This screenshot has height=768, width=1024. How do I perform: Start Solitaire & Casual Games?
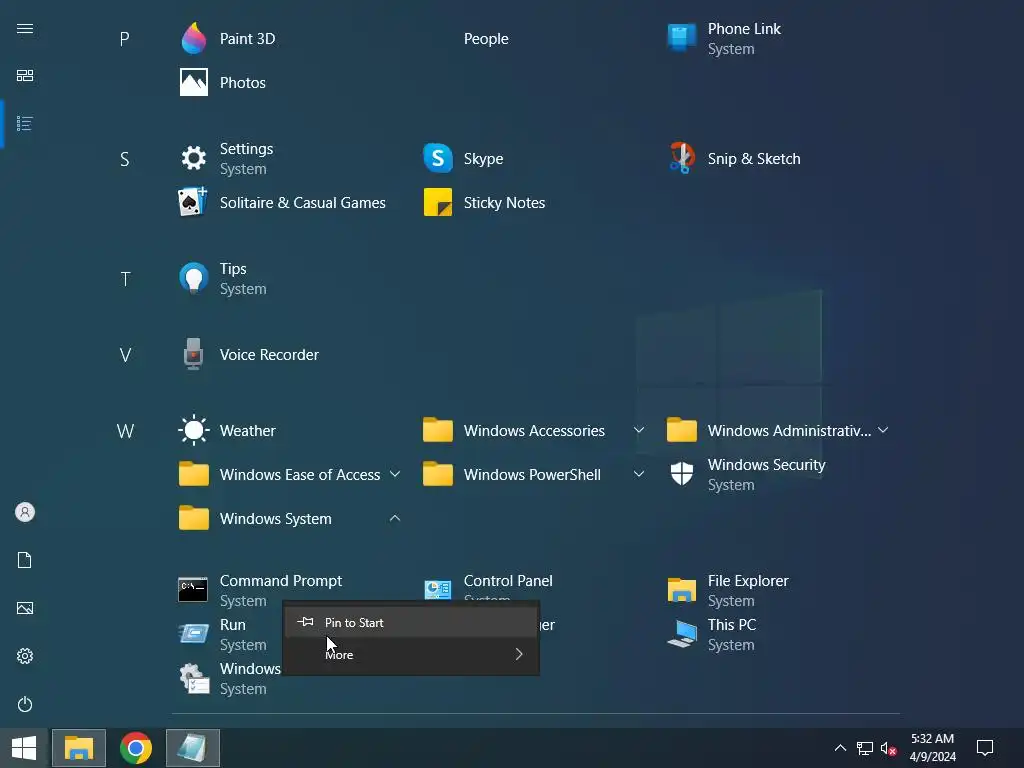[x=282, y=202]
